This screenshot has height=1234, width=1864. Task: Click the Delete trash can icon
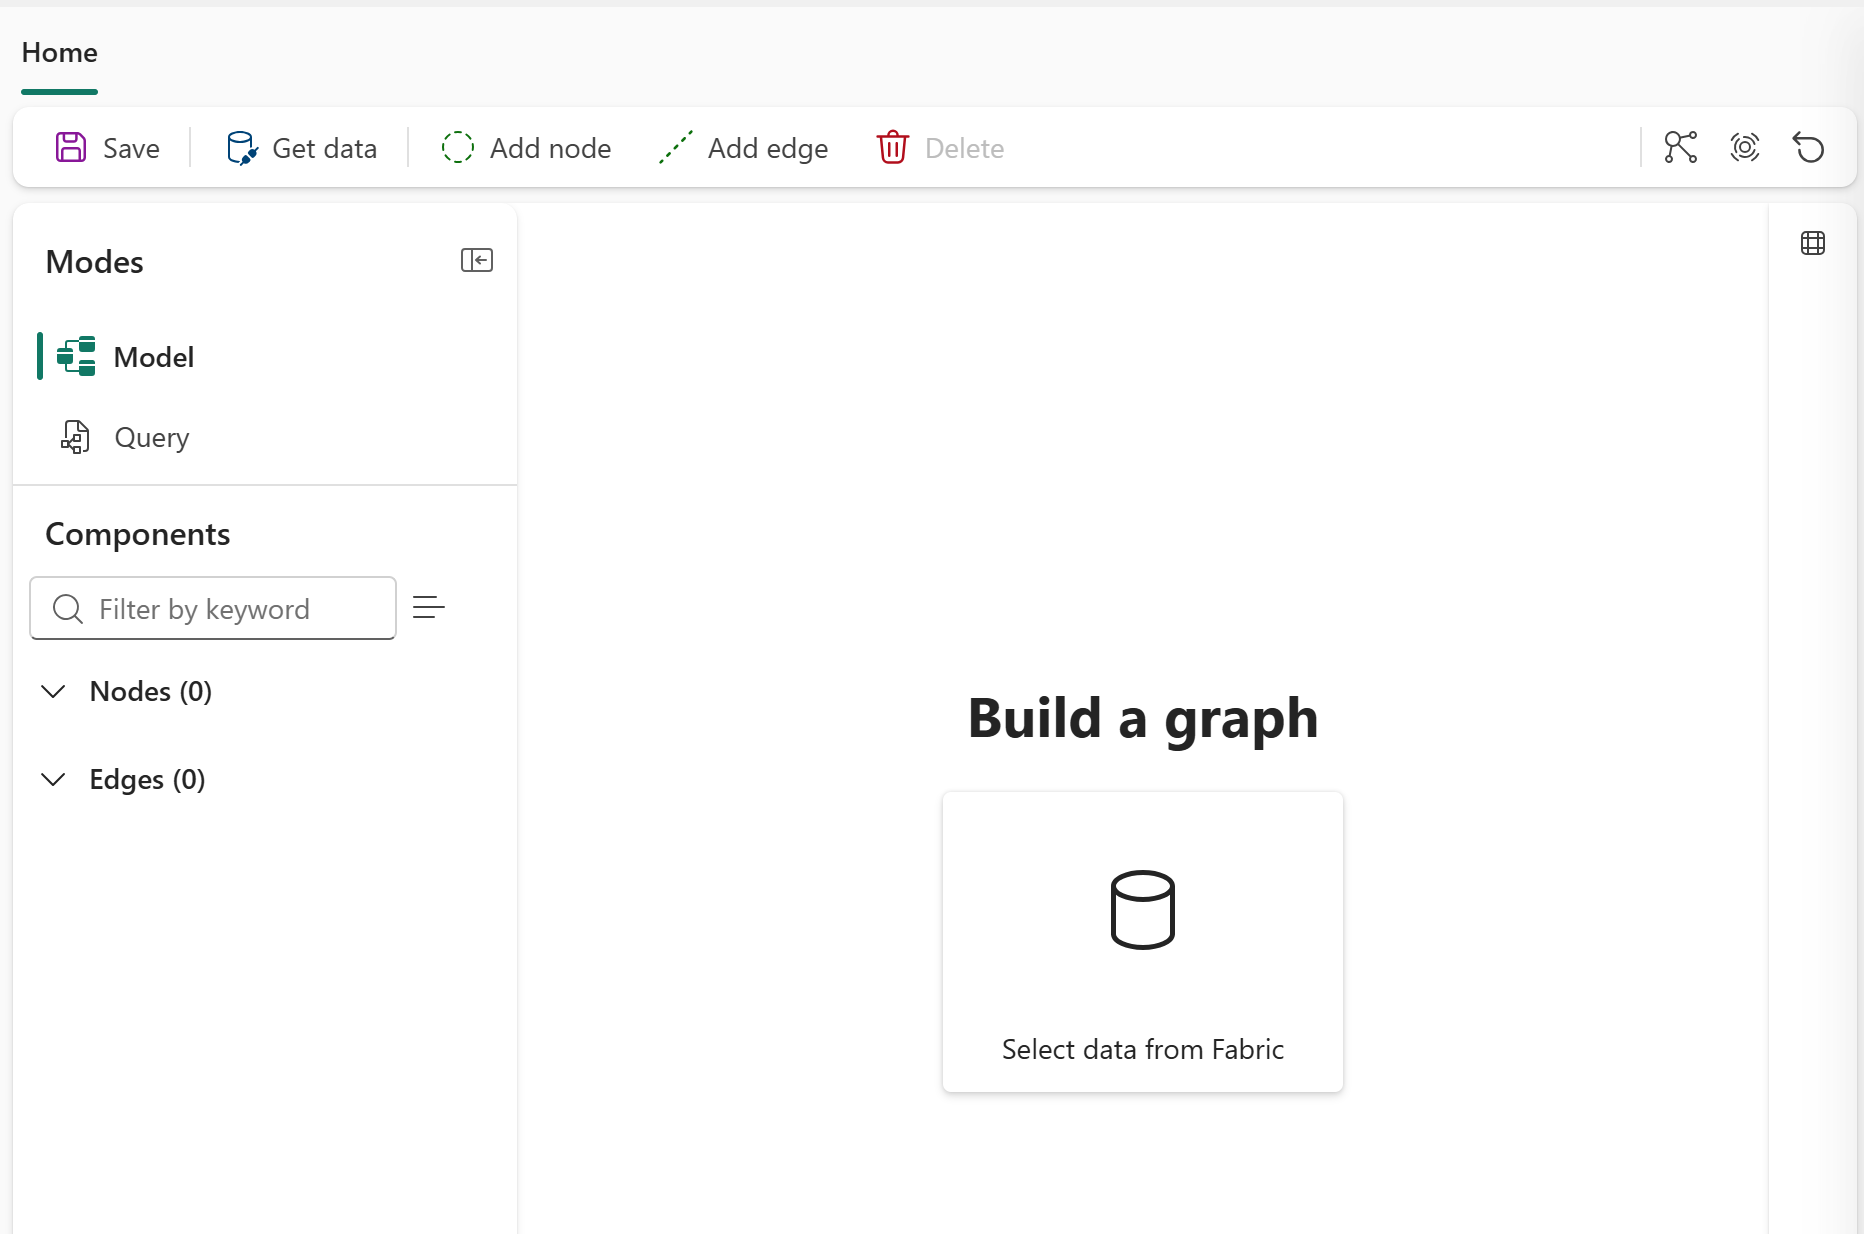893,148
